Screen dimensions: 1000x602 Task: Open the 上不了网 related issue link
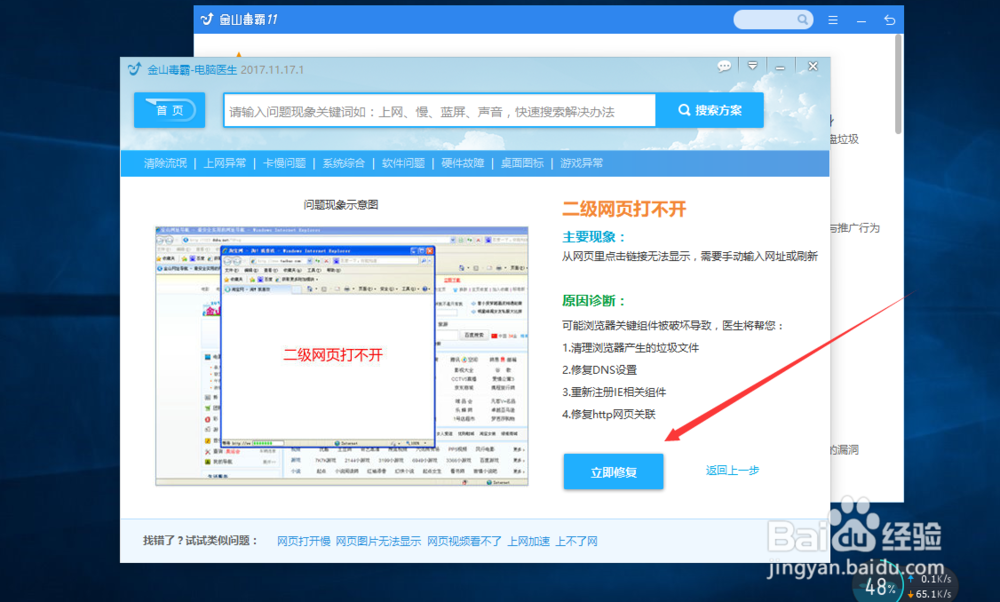click(x=577, y=541)
